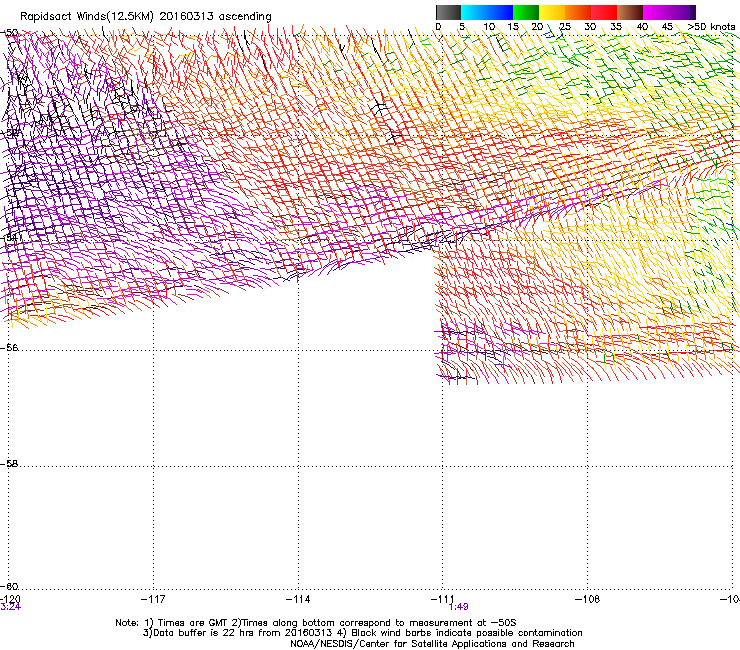
Task: Click the date '20160313' in the title
Action: pyautogui.click(x=186, y=17)
